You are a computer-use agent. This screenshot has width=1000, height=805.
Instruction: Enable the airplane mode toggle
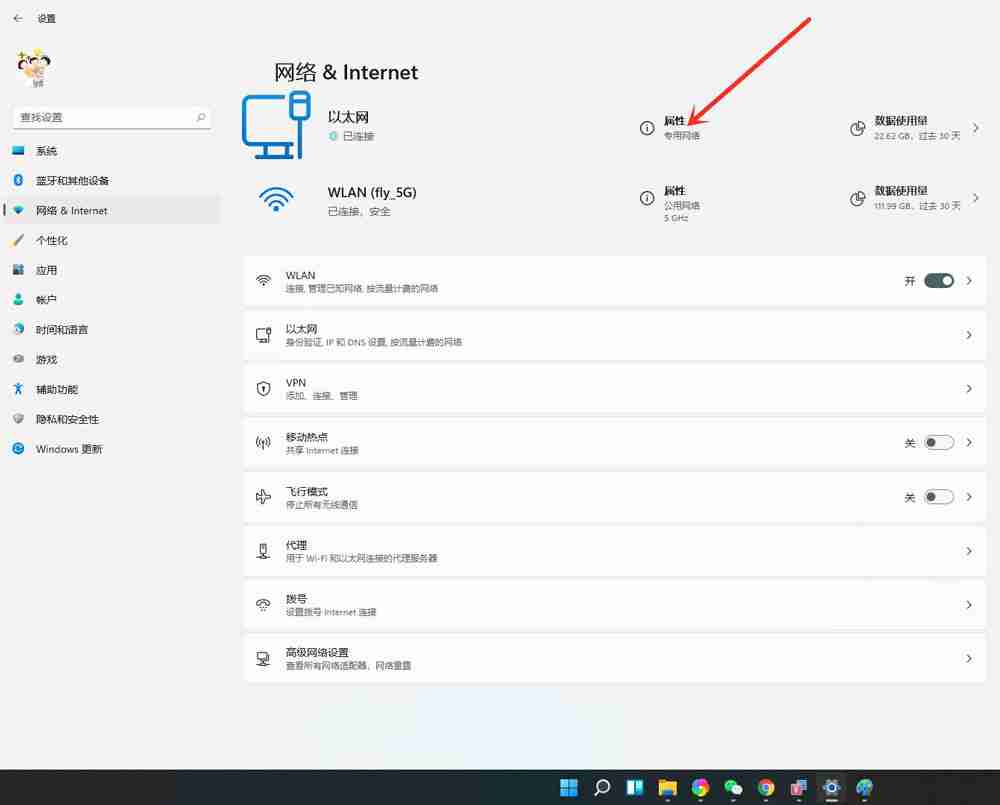click(x=938, y=496)
